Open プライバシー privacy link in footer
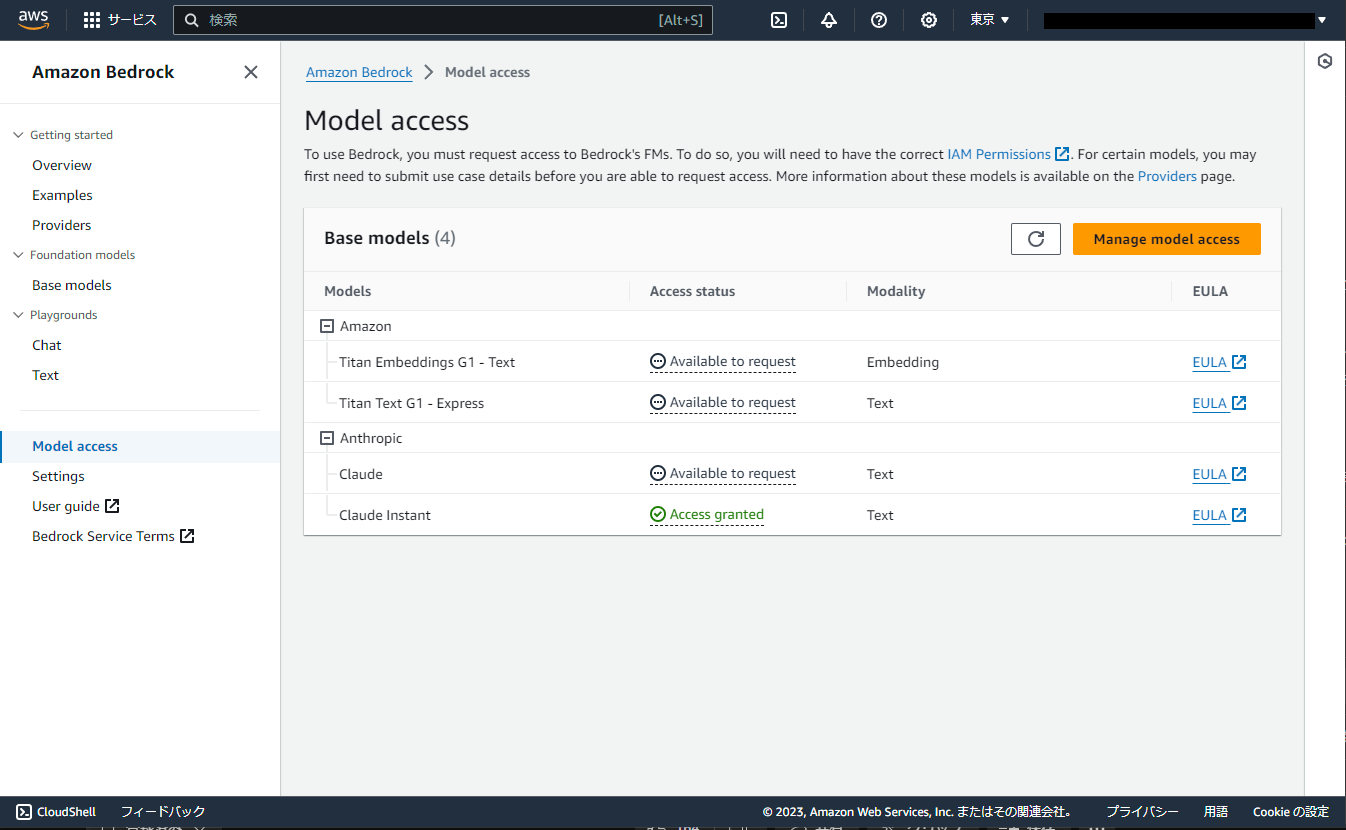The width and height of the screenshot is (1346, 830). point(1142,812)
